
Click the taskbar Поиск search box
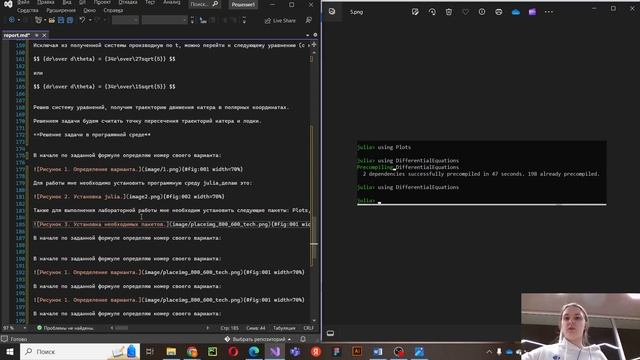tap(80, 351)
